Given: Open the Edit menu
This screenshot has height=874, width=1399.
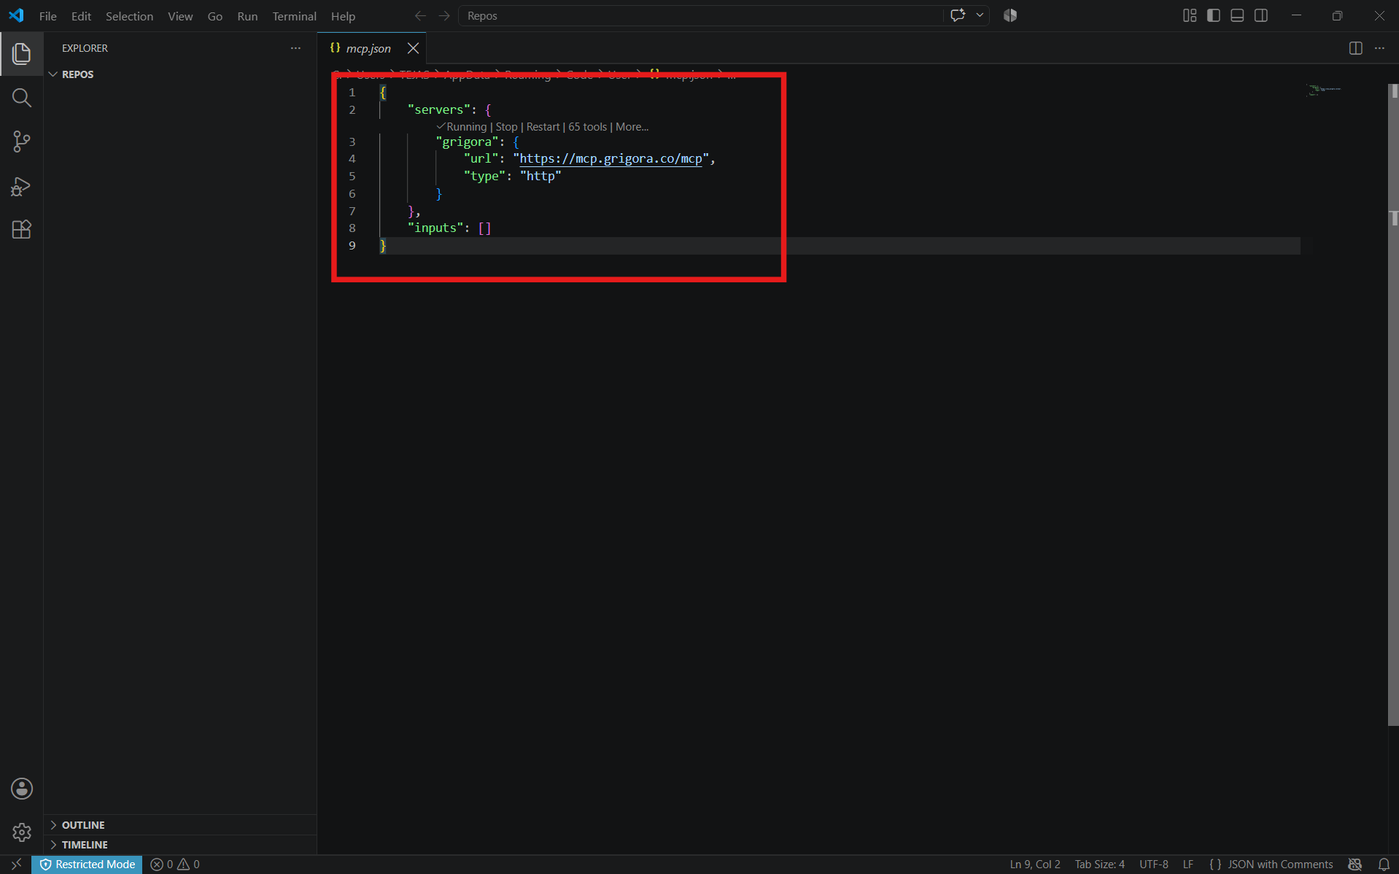Looking at the screenshot, I should pos(81,16).
